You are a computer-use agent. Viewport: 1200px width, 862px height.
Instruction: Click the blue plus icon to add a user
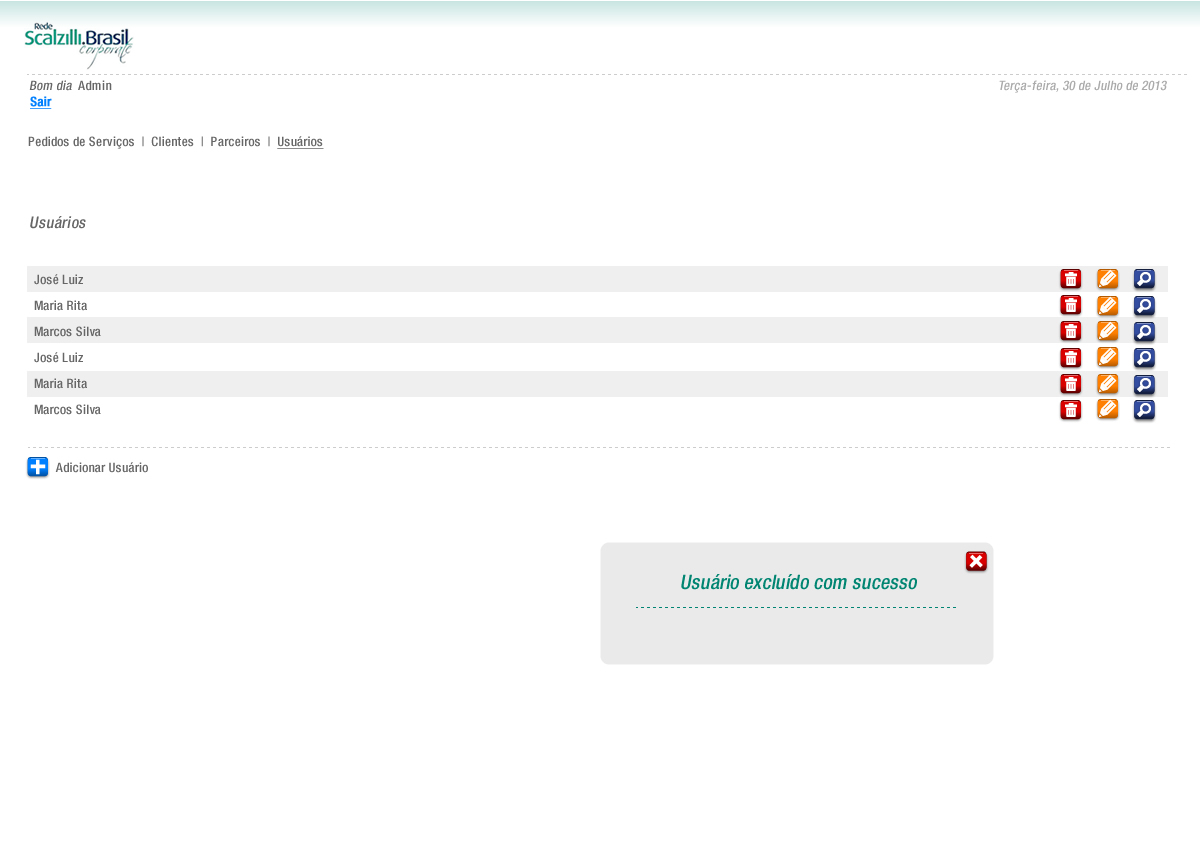[x=38, y=467]
